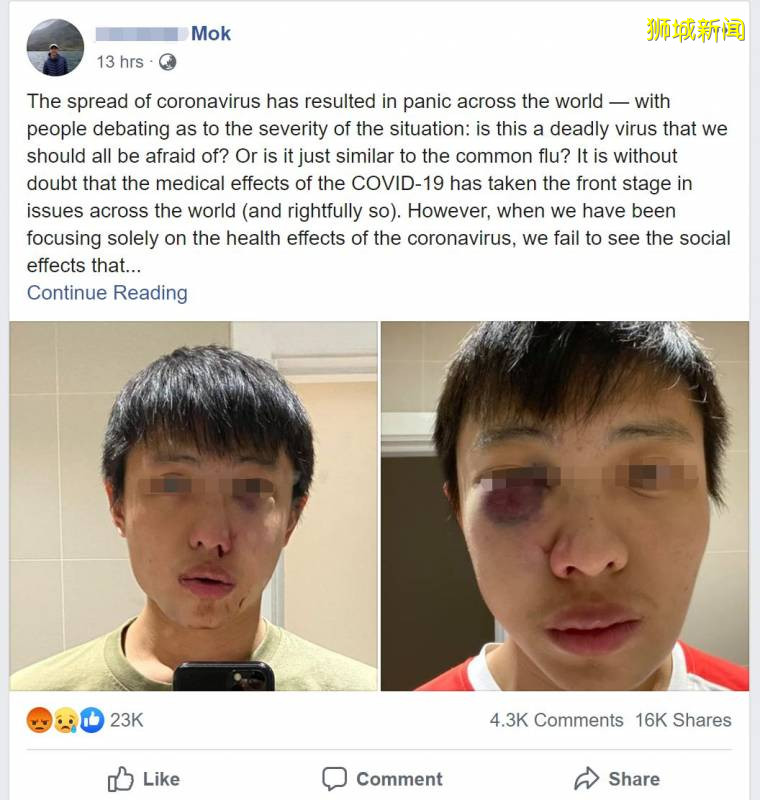Viewport: 760px width, 800px height.
Task: Open the Mok profile name link
Action: [x=211, y=34]
